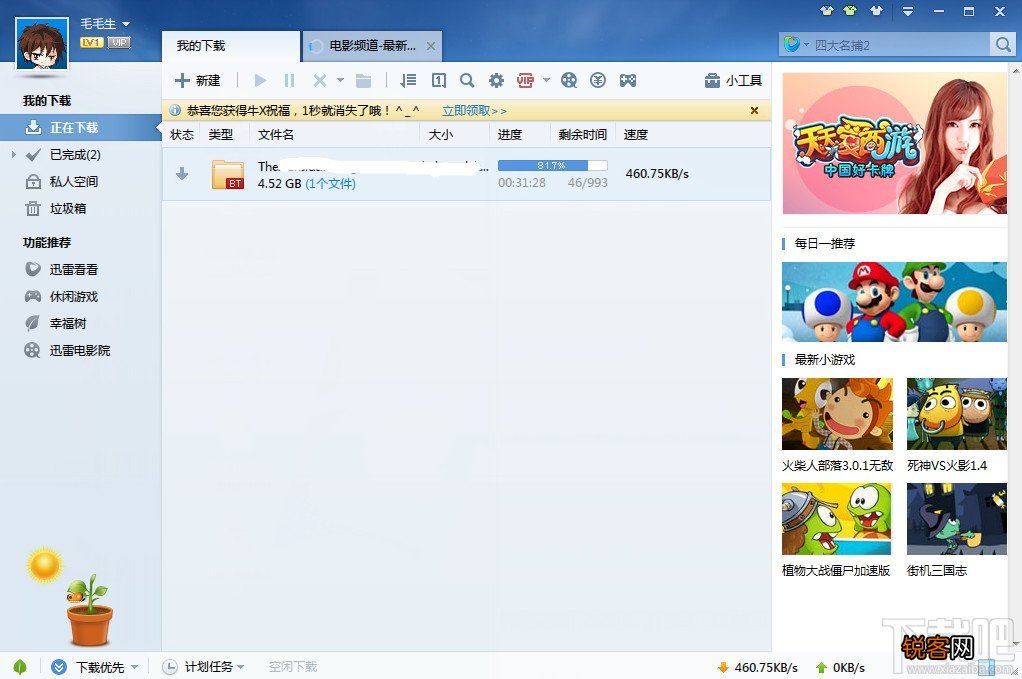Open the 计划任务 dropdown

click(x=203, y=667)
